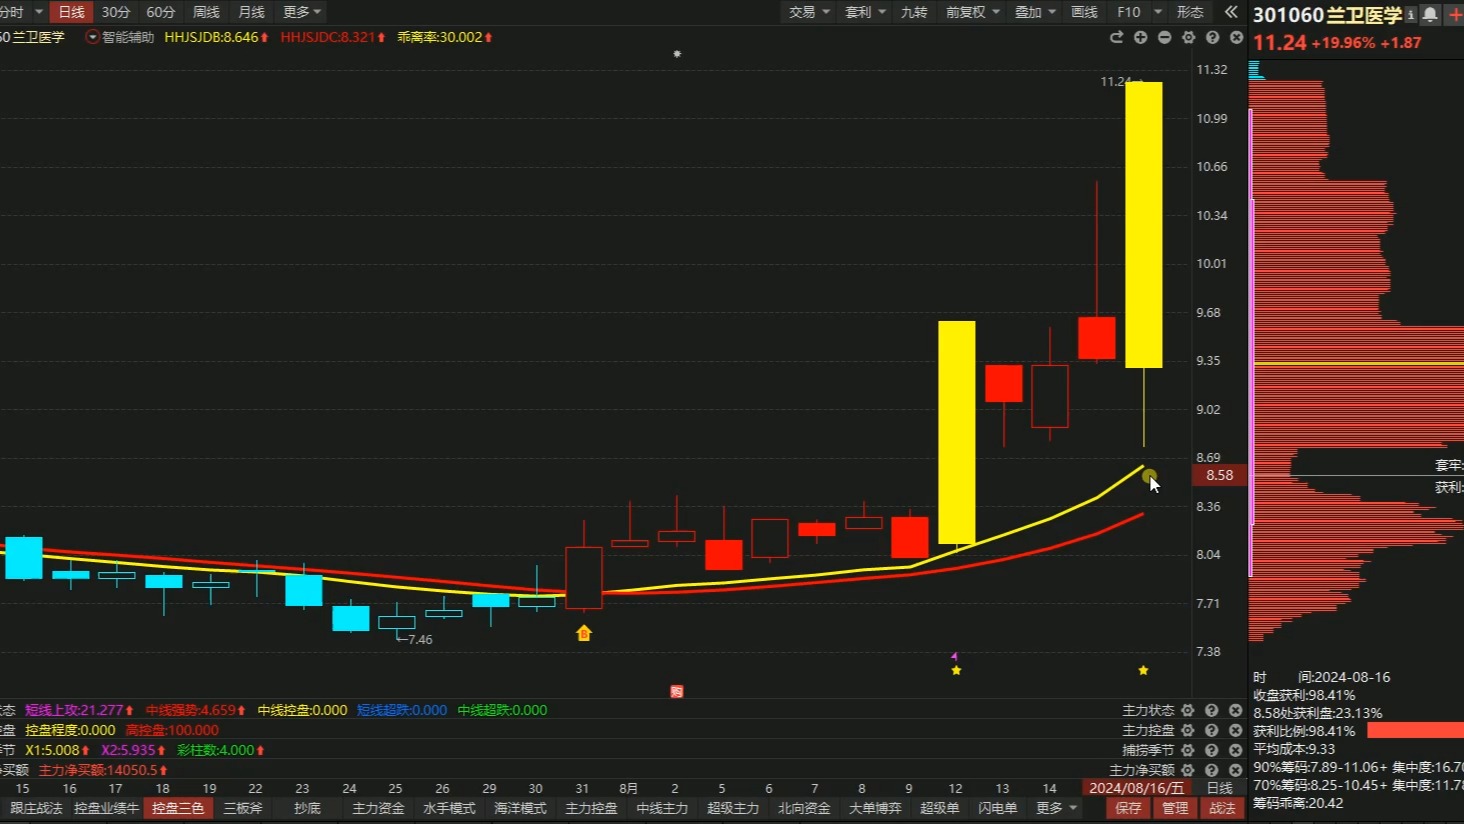This screenshot has height=824, width=1464.
Task: Expand the 分时 dropdown arrow at the top left
Action: click(x=39, y=12)
